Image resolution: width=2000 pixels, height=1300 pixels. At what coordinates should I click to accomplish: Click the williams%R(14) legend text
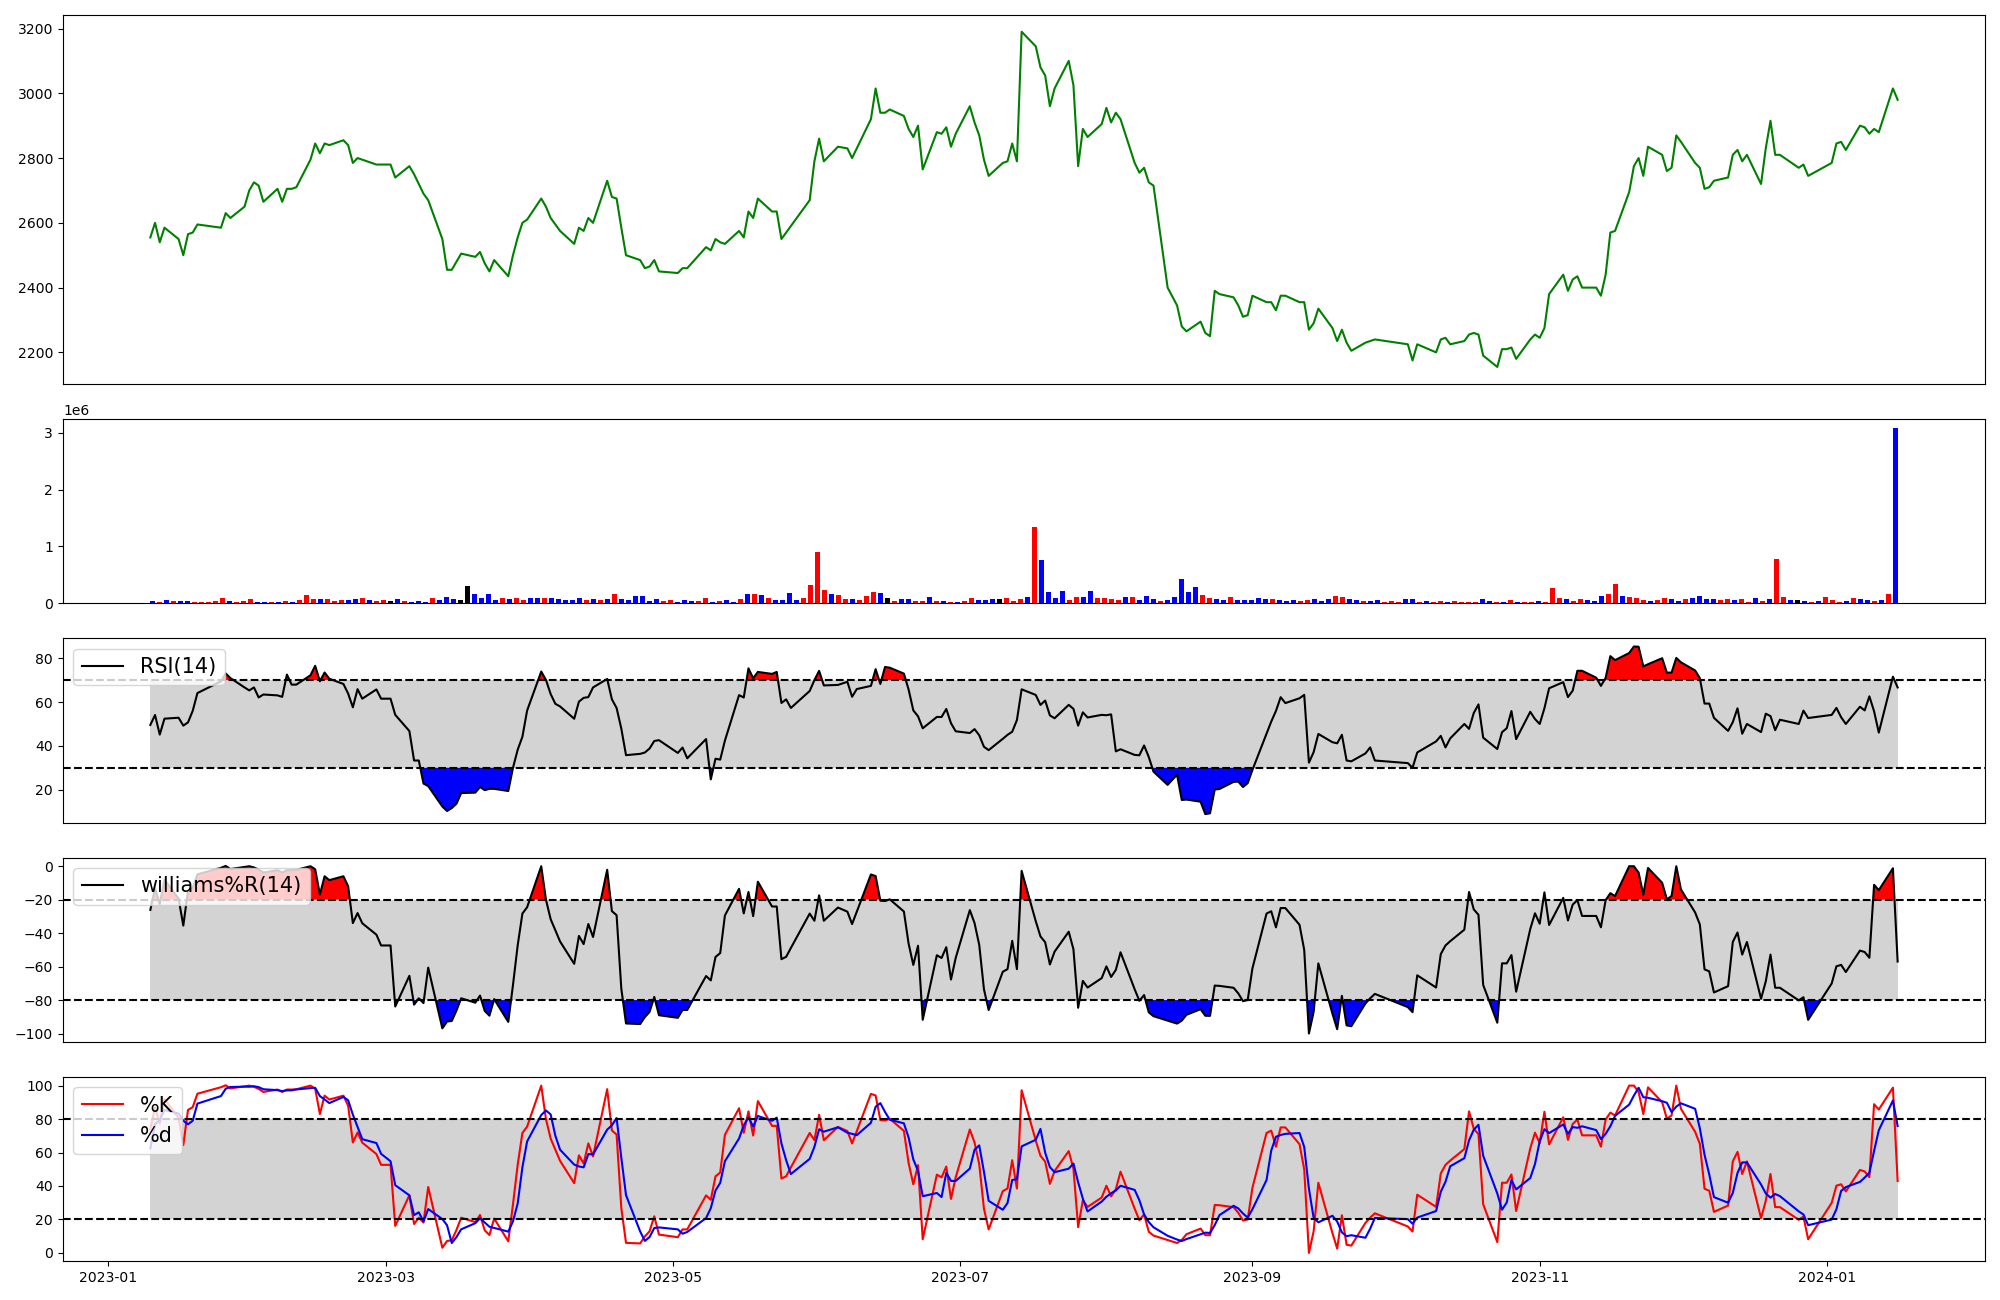220,885
